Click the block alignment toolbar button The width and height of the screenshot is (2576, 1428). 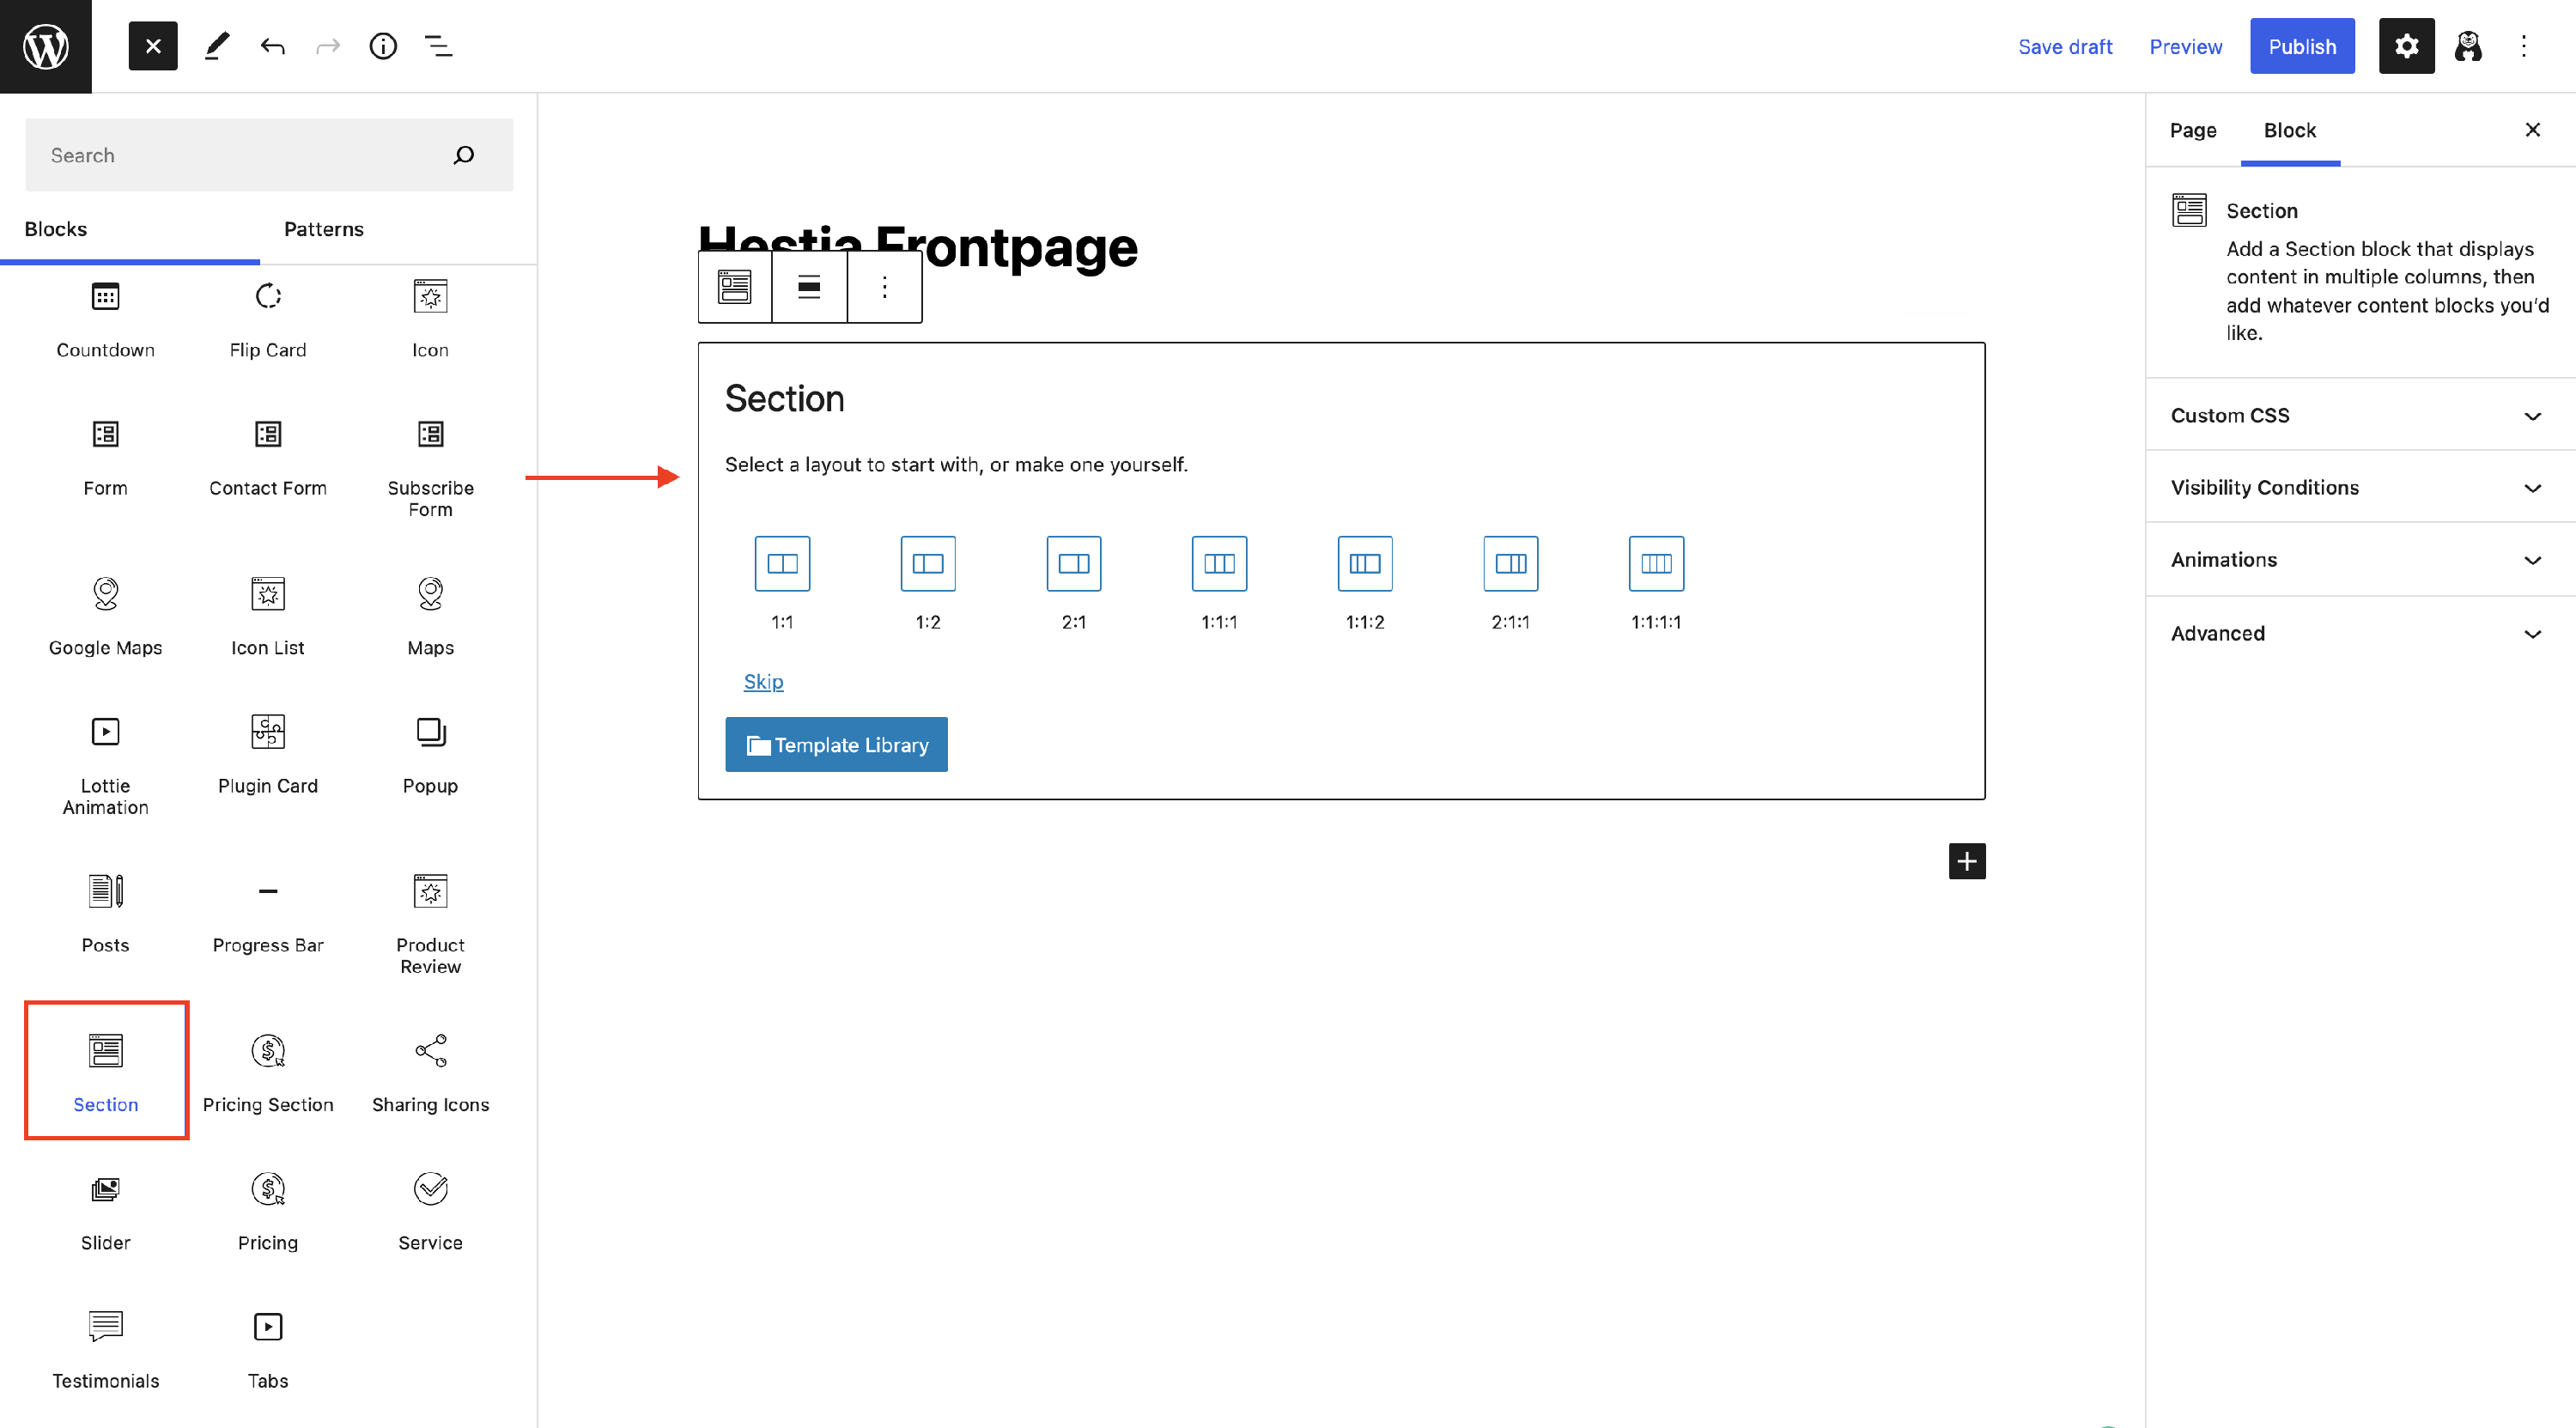click(809, 288)
